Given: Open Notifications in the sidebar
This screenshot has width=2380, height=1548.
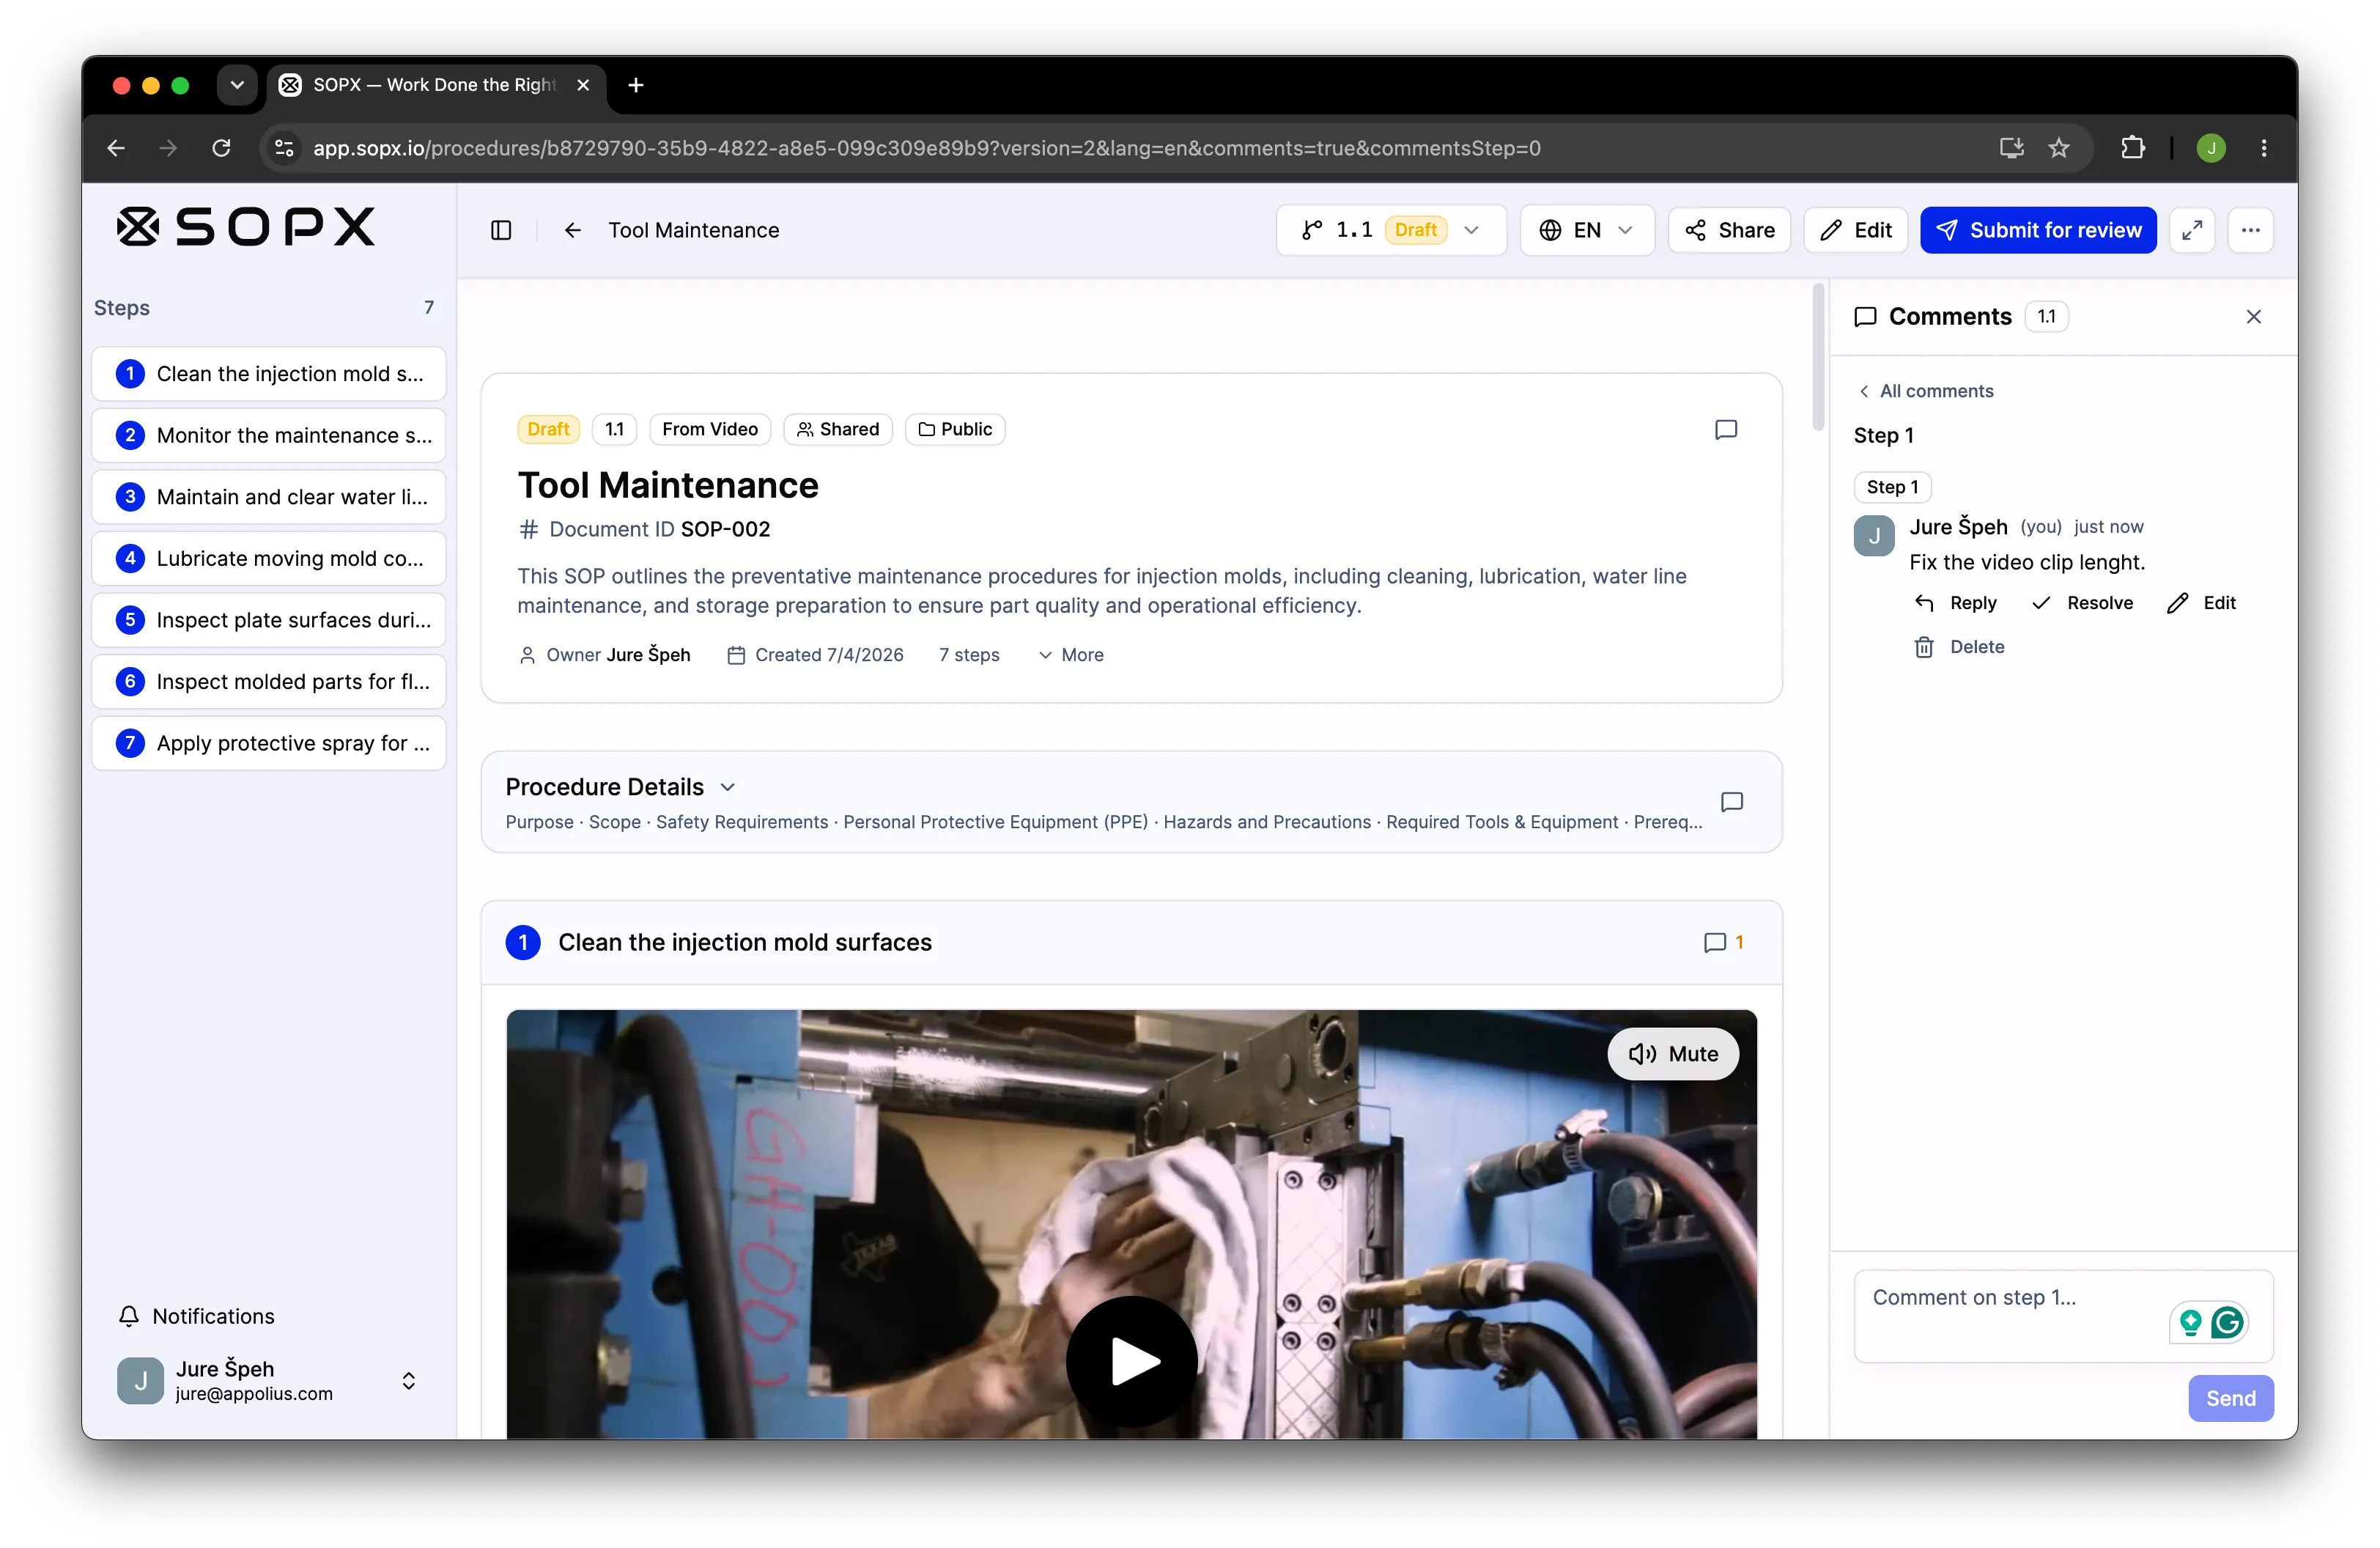Looking at the screenshot, I should 196,1316.
